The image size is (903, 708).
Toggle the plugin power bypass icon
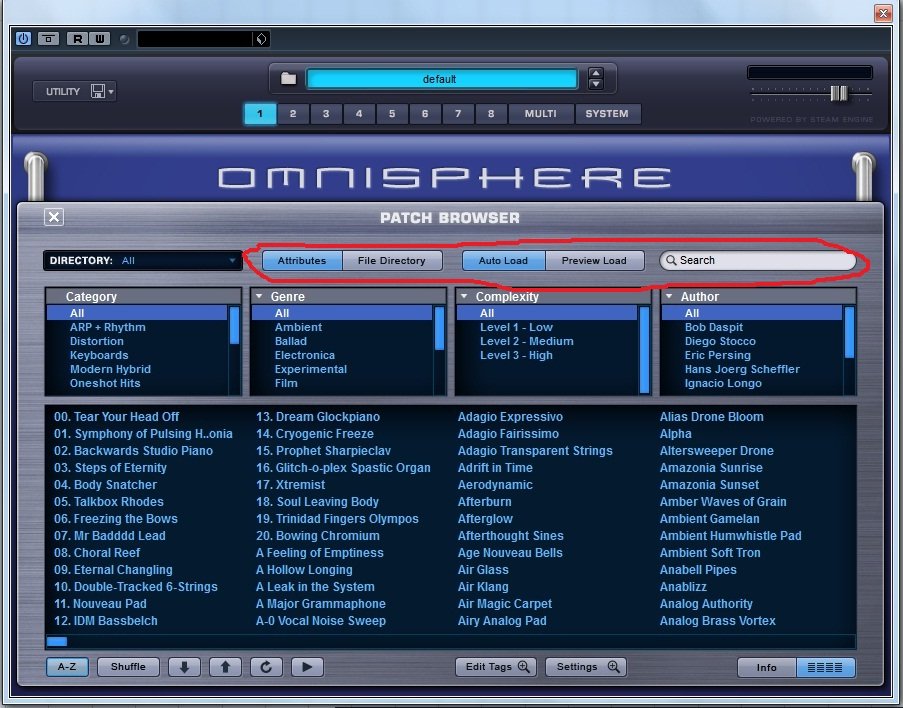(23, 39)
